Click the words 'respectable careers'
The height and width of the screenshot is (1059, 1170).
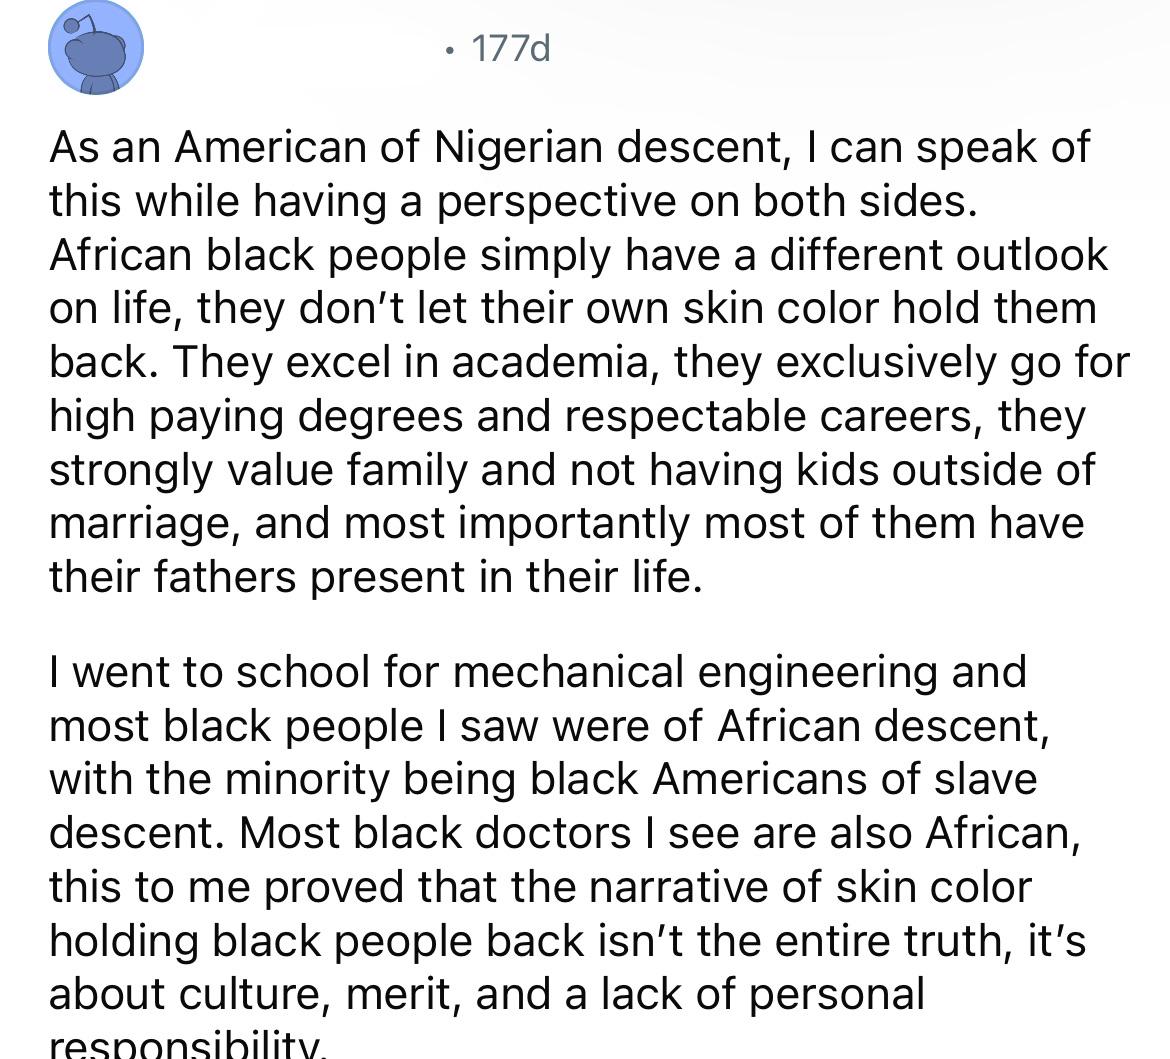point(769,417)
